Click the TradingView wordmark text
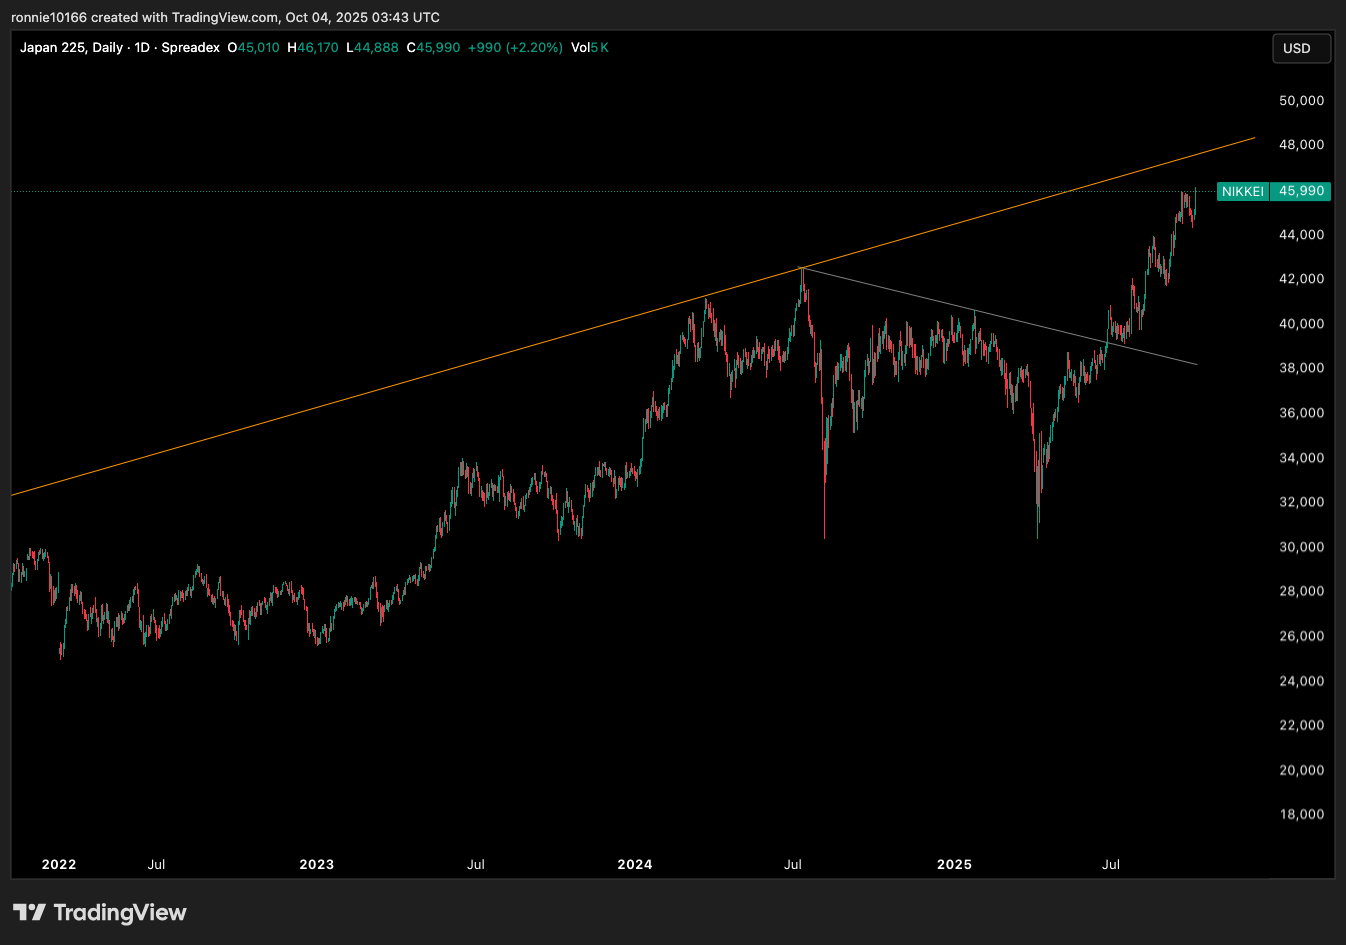 click(119, 912)
